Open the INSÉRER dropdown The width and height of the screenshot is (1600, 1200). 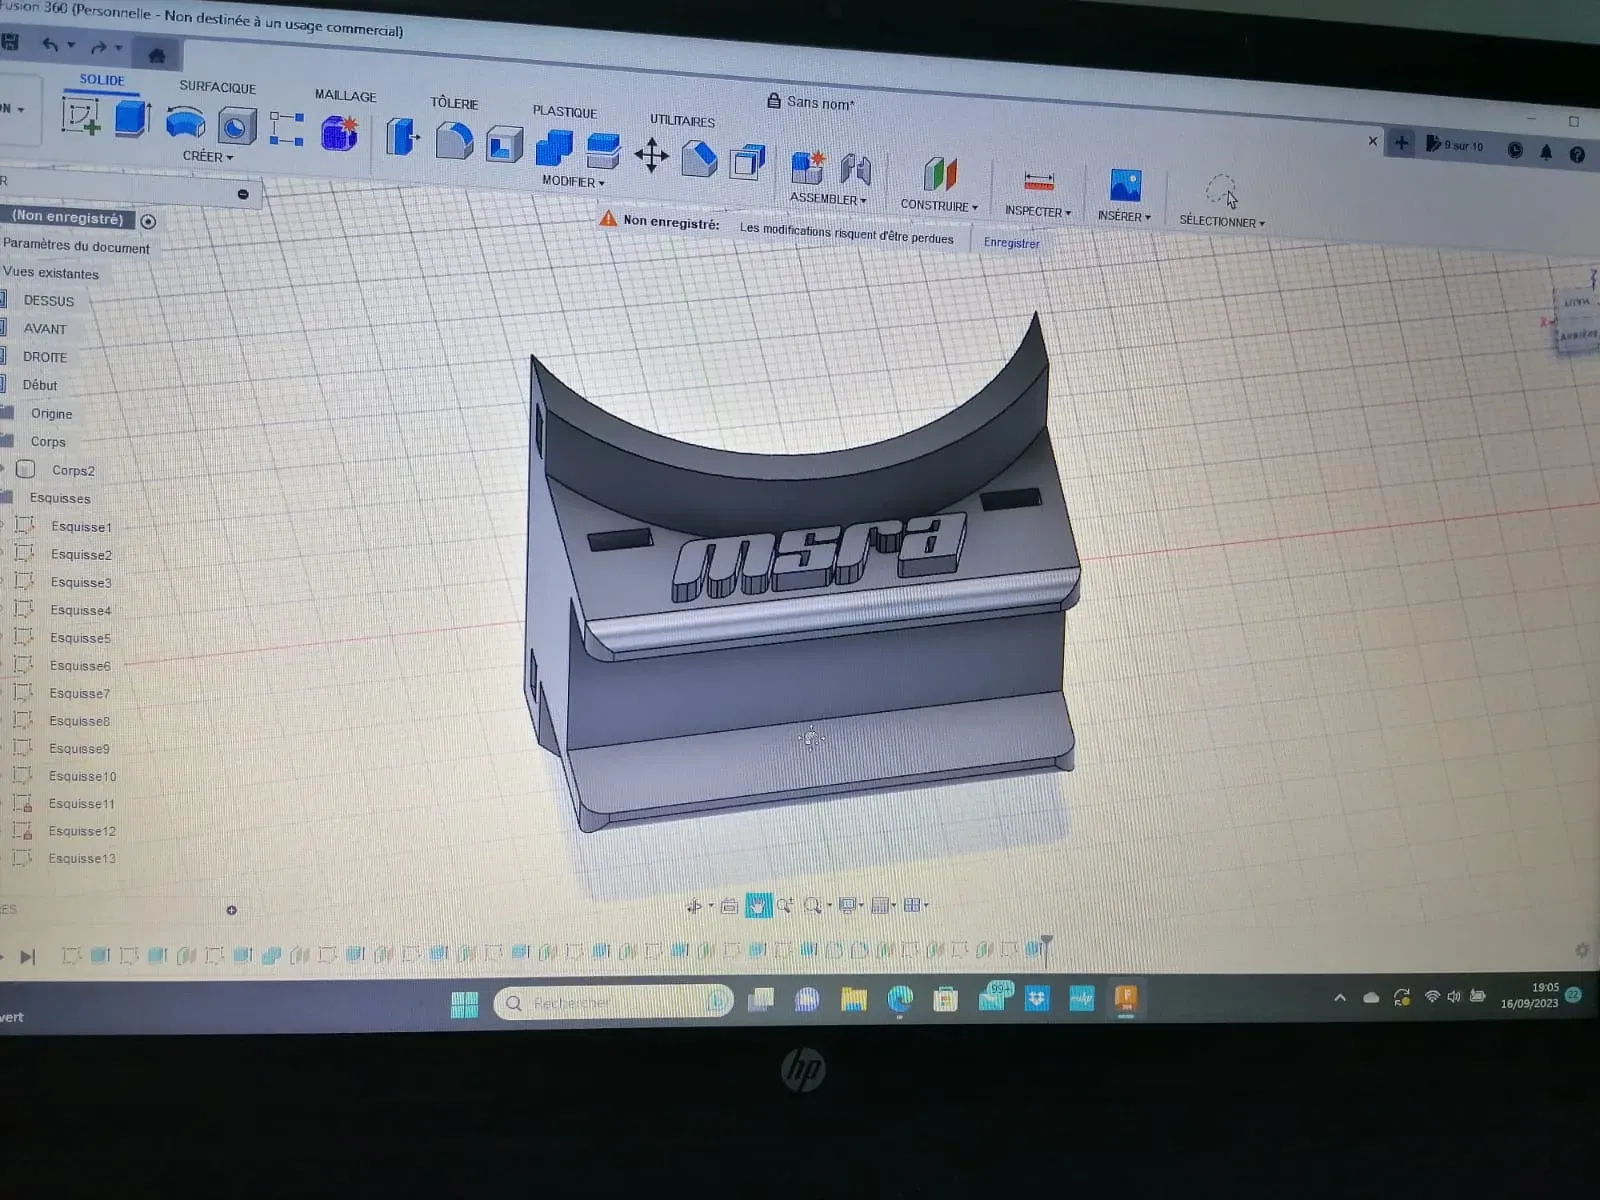click(1124, 216)
